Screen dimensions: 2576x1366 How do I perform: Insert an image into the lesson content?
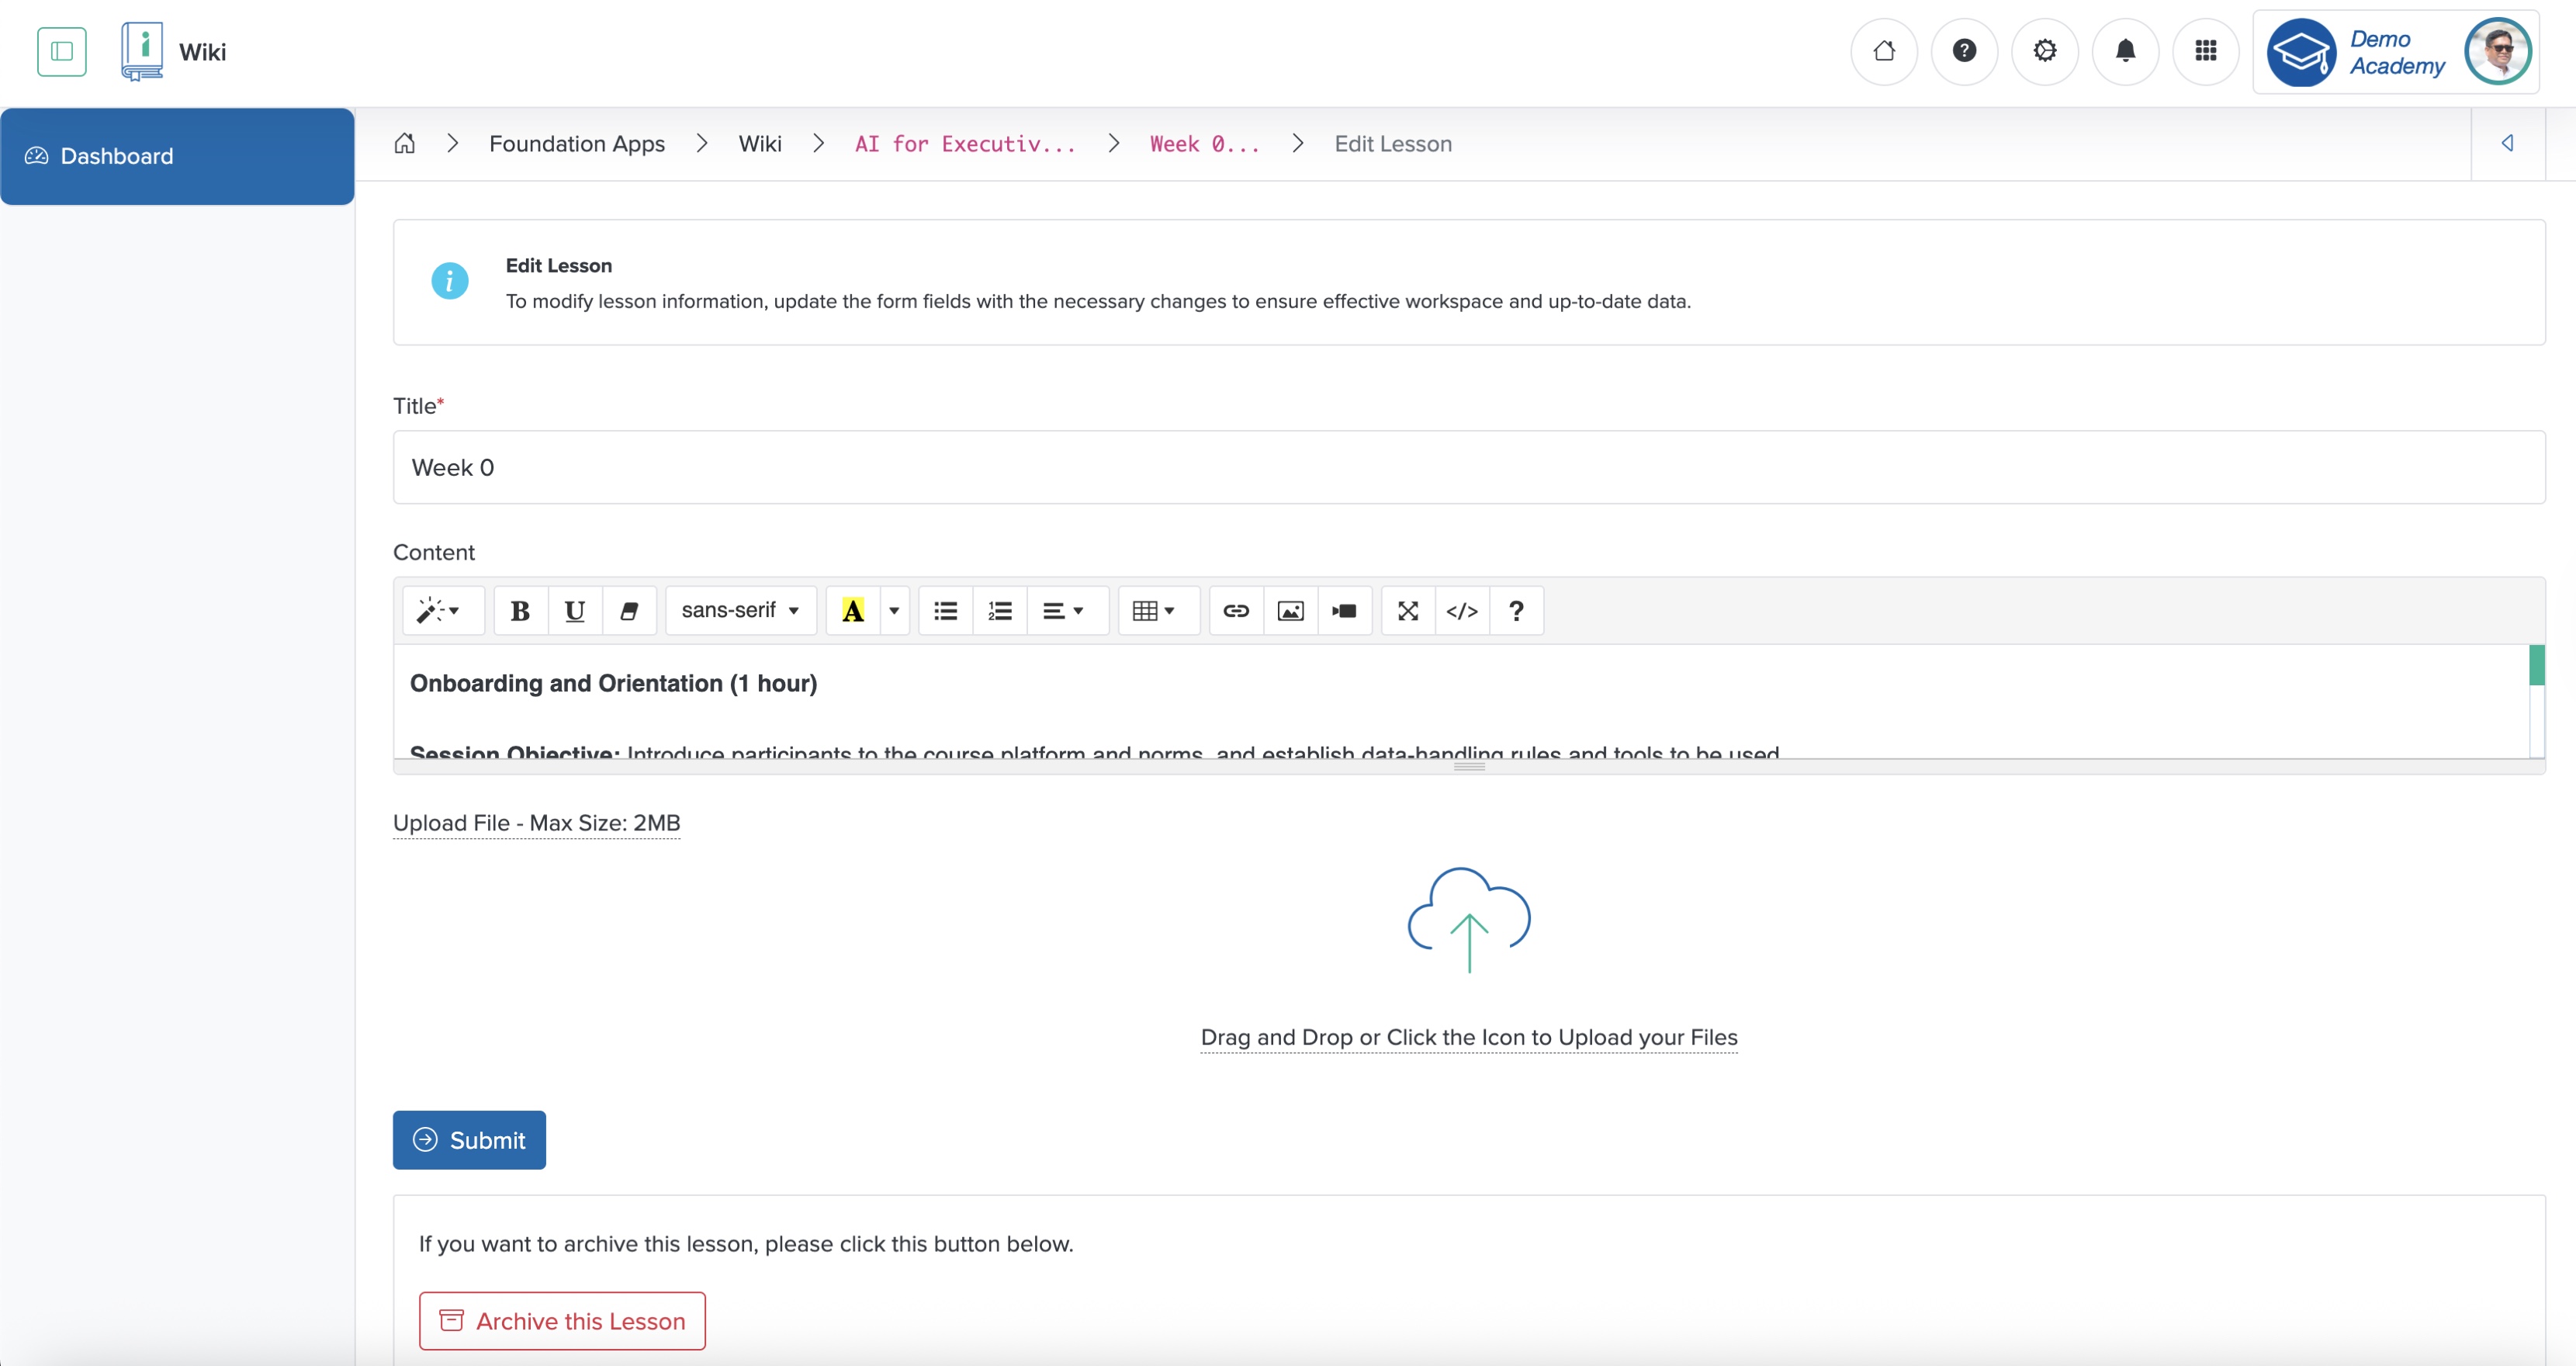coord(1290,610)
